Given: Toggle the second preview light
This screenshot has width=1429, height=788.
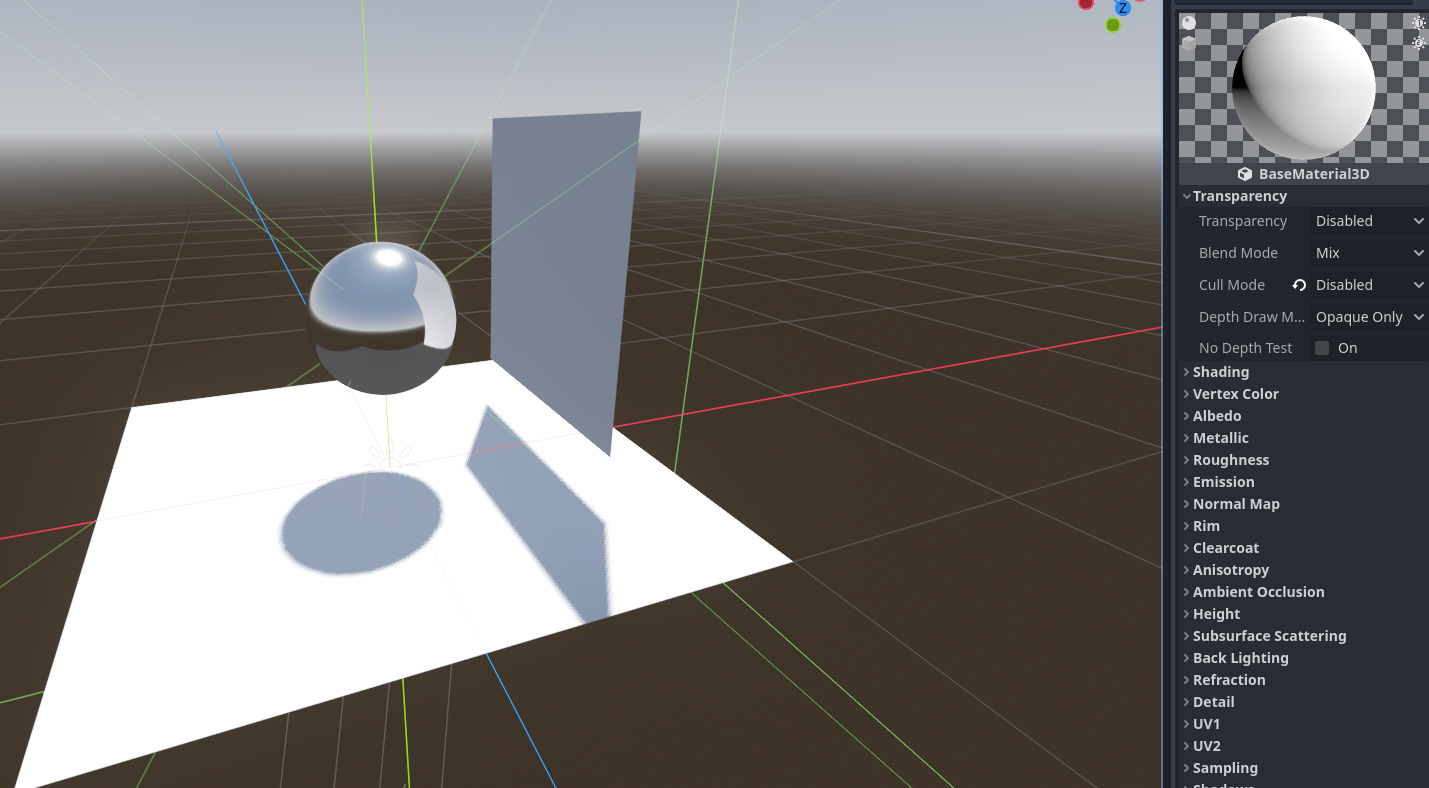Looking at the screenshot, I should point(1418,43).
